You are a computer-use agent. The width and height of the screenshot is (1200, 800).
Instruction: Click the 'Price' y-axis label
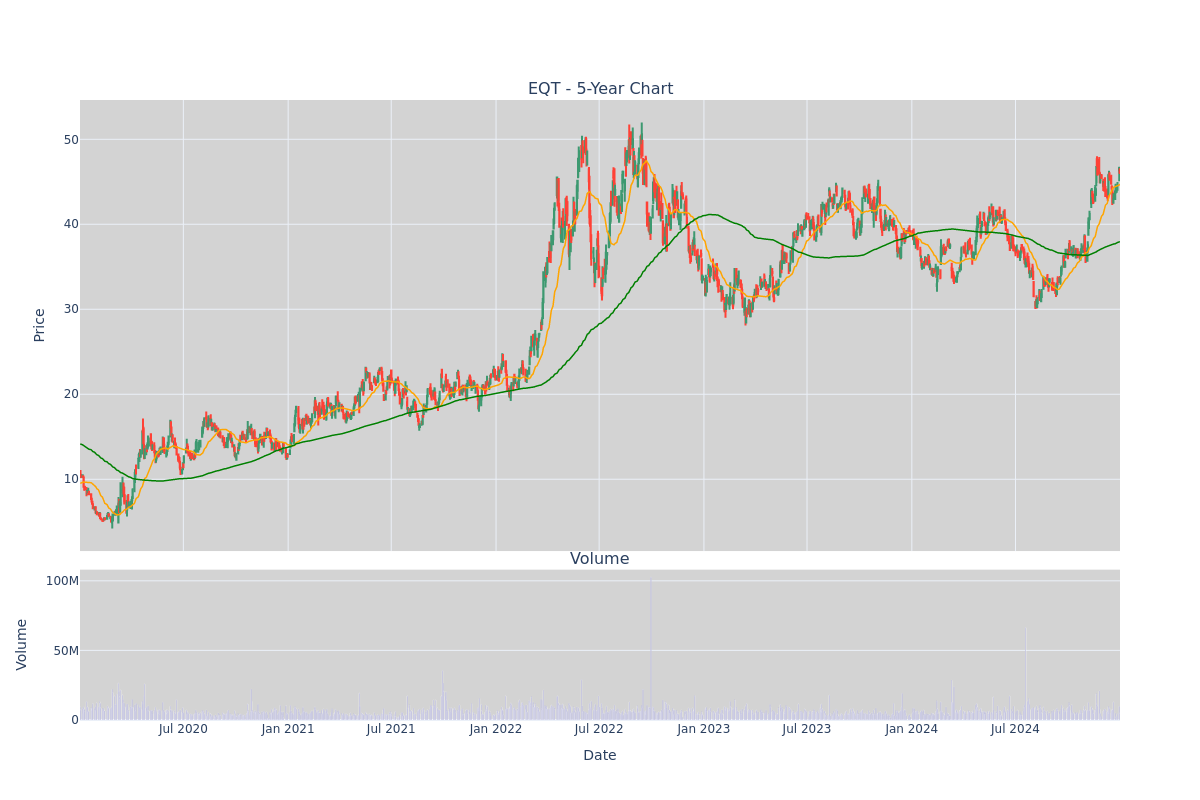(40, 325)
